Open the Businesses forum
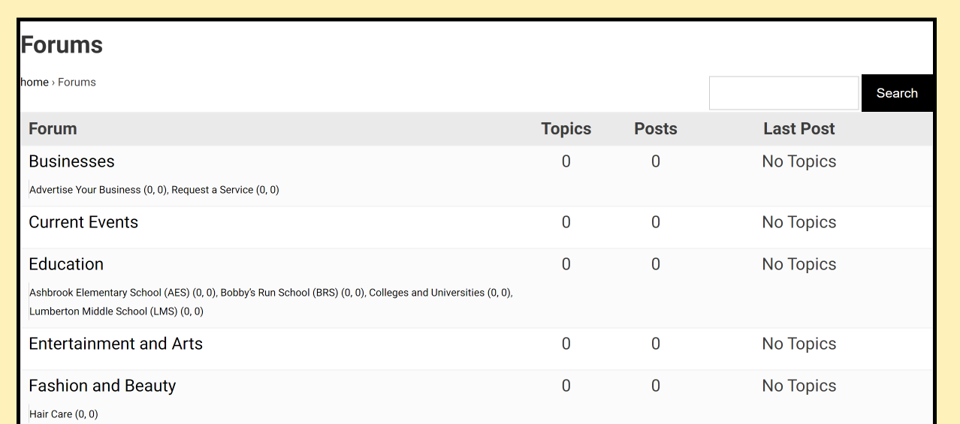Viewport: 960px width, 424px height. 71,161
